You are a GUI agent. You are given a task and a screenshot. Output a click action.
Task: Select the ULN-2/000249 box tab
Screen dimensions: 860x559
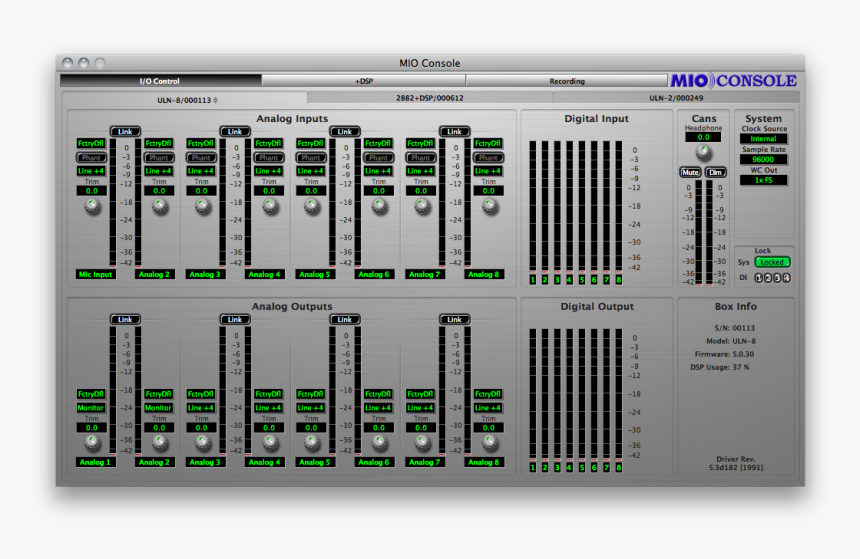coord(676,98)
